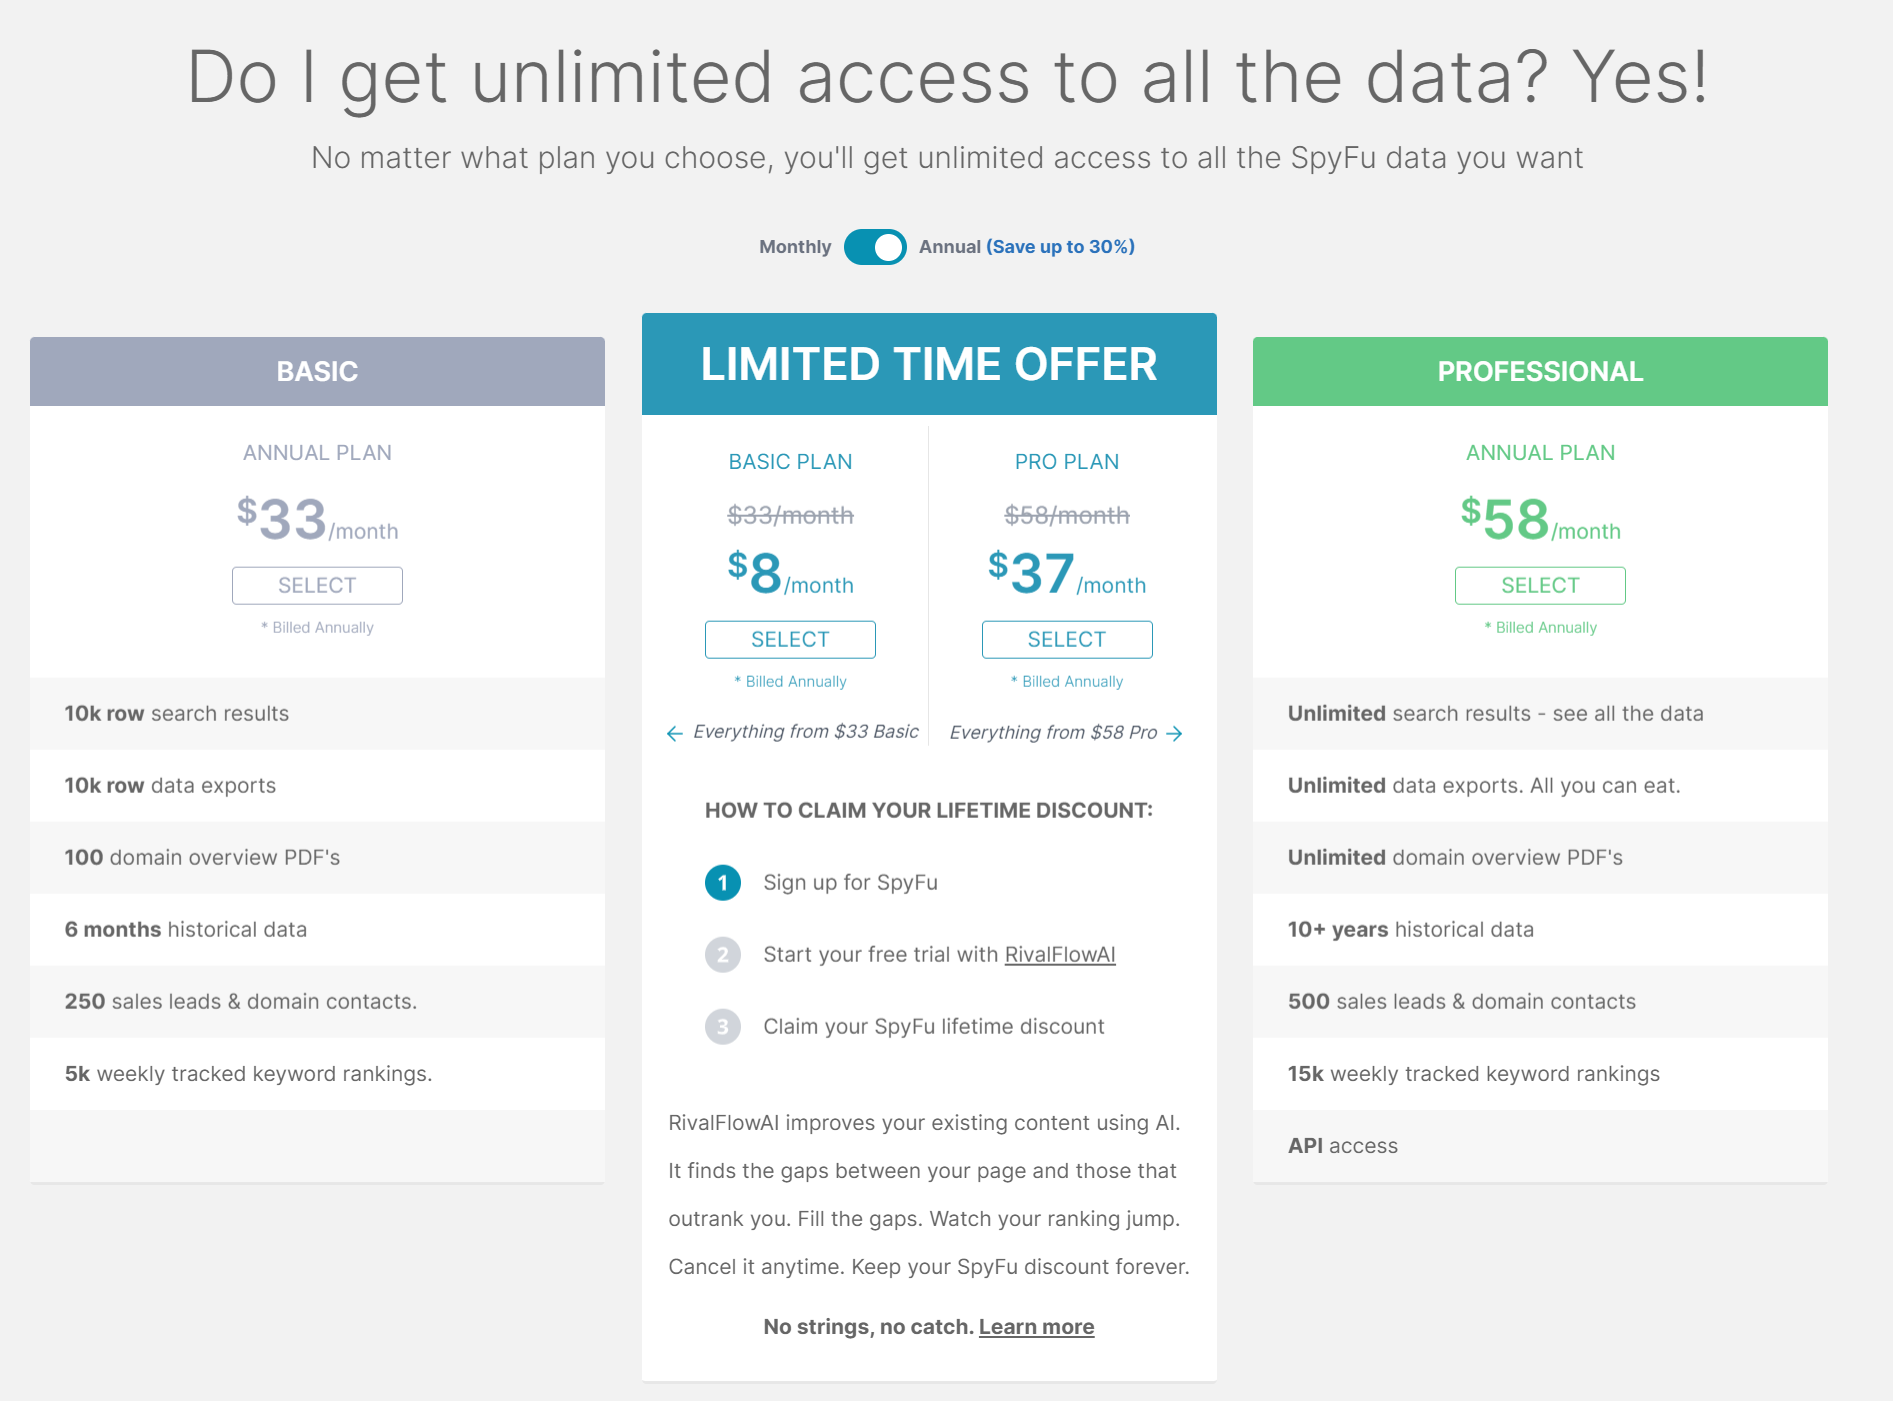The height and width of the screenshot is (1401, 1893).
Task: Select the limited offer Pro Plan at $37
Action: point(1067,640)
